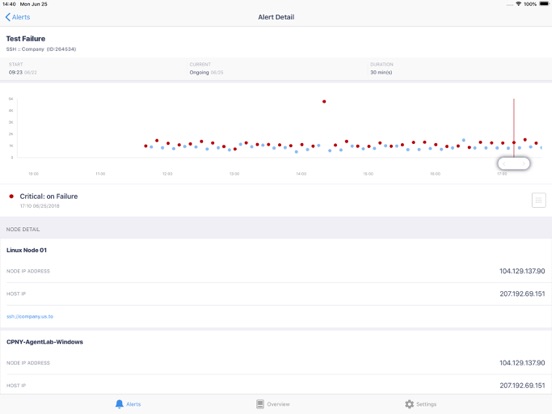Open the Alerts tab with the bell icon

coord(128,404)
